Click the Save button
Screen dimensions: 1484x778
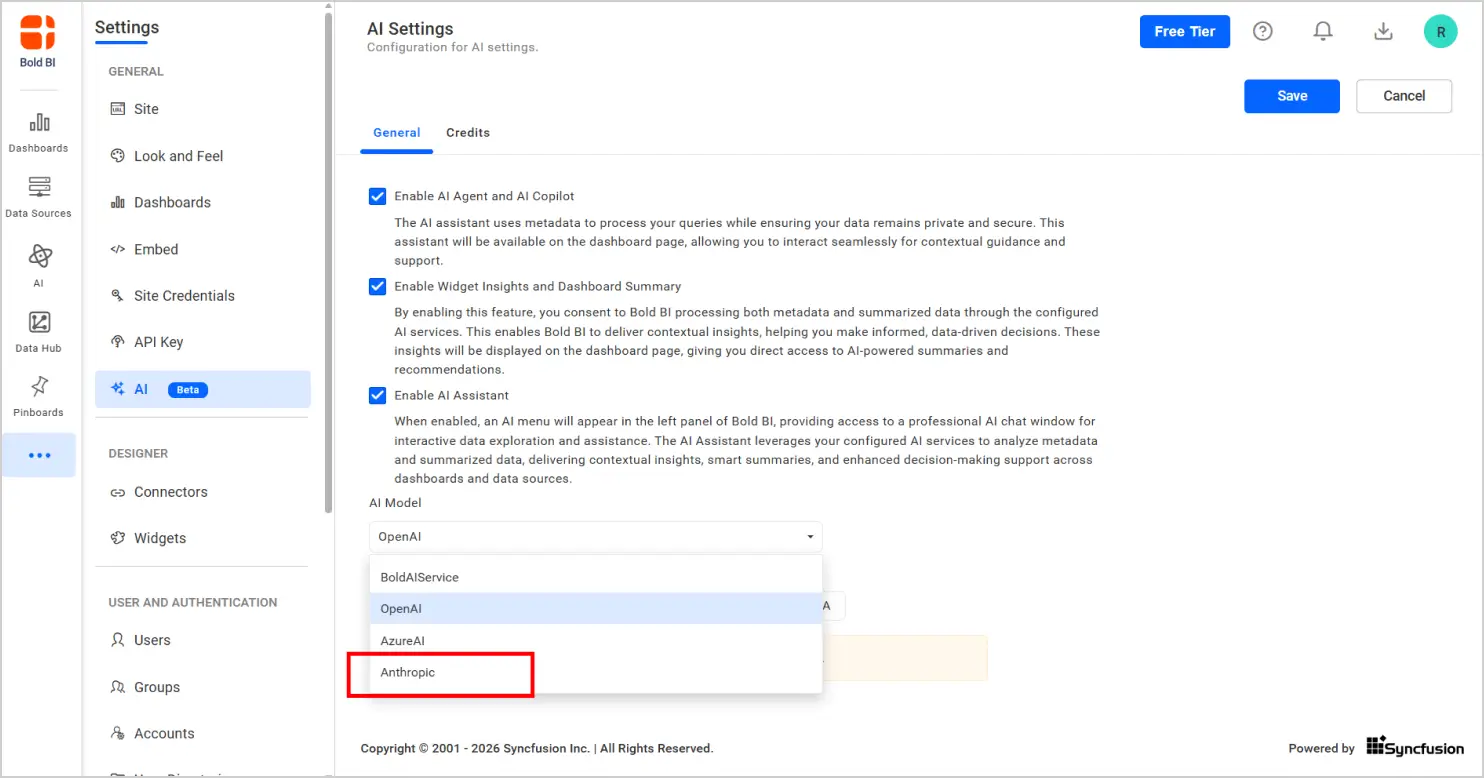[x=1292, y=96]
